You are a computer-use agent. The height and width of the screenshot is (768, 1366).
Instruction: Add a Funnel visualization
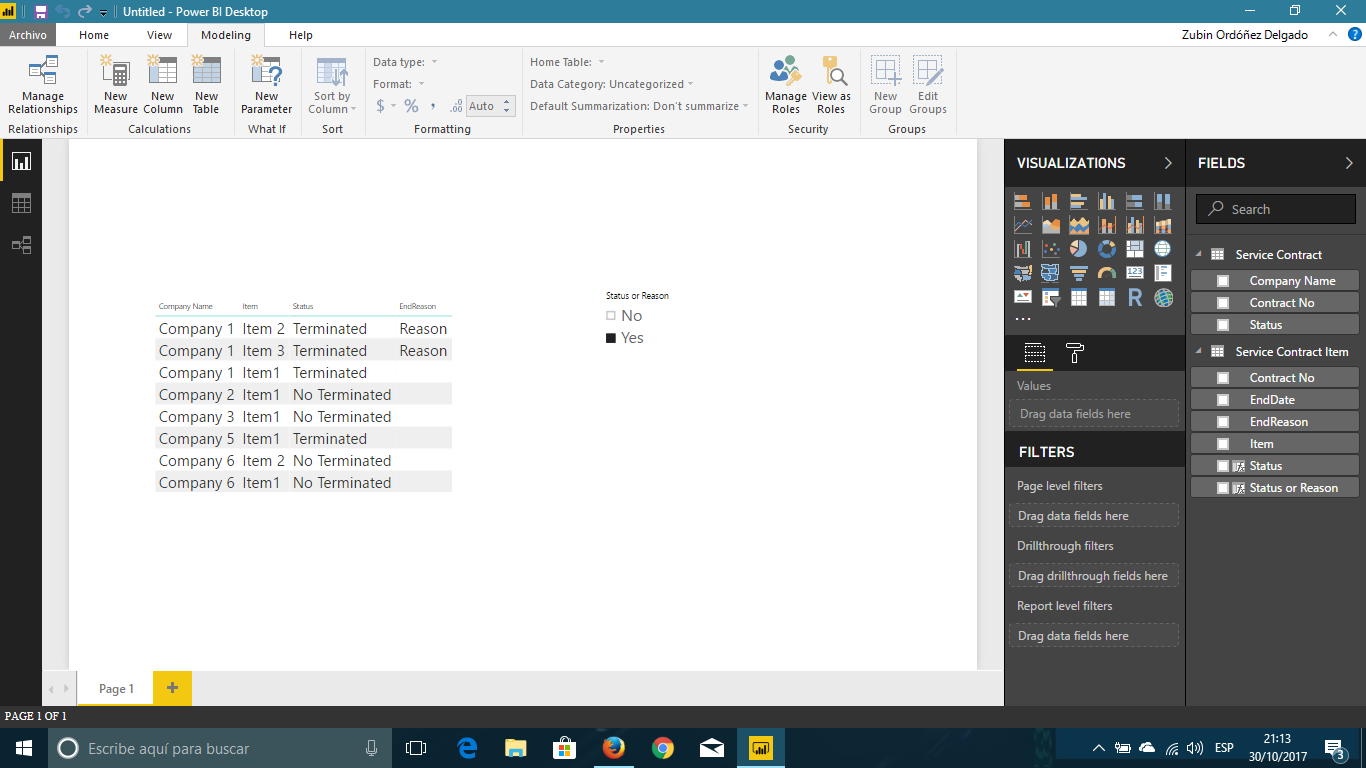tap(1078, 273)
